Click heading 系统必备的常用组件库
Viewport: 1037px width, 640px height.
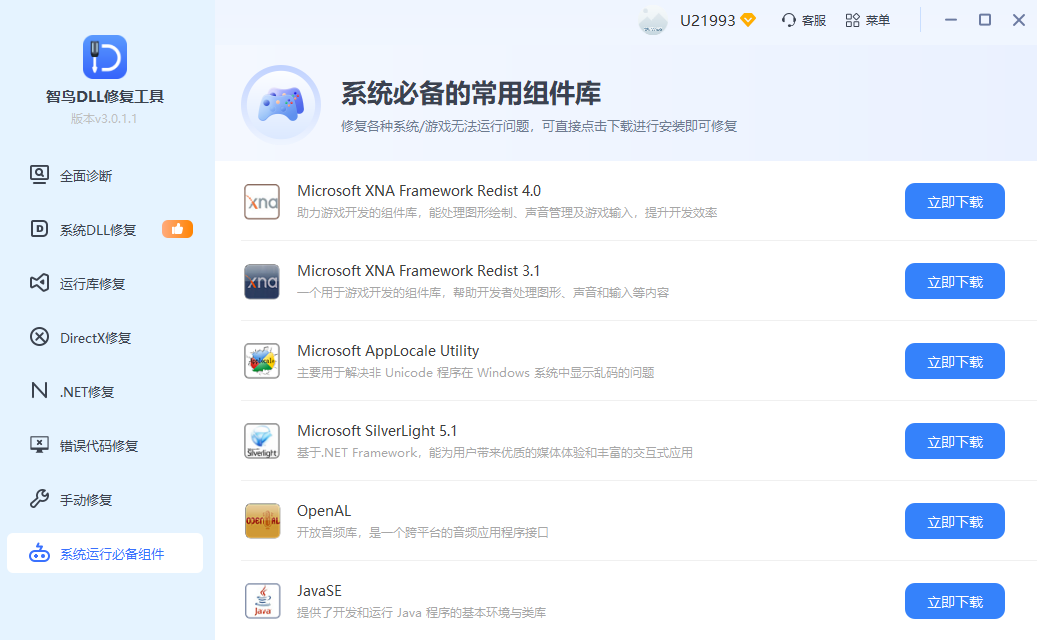pyautogui.click(x=471, y=93)
